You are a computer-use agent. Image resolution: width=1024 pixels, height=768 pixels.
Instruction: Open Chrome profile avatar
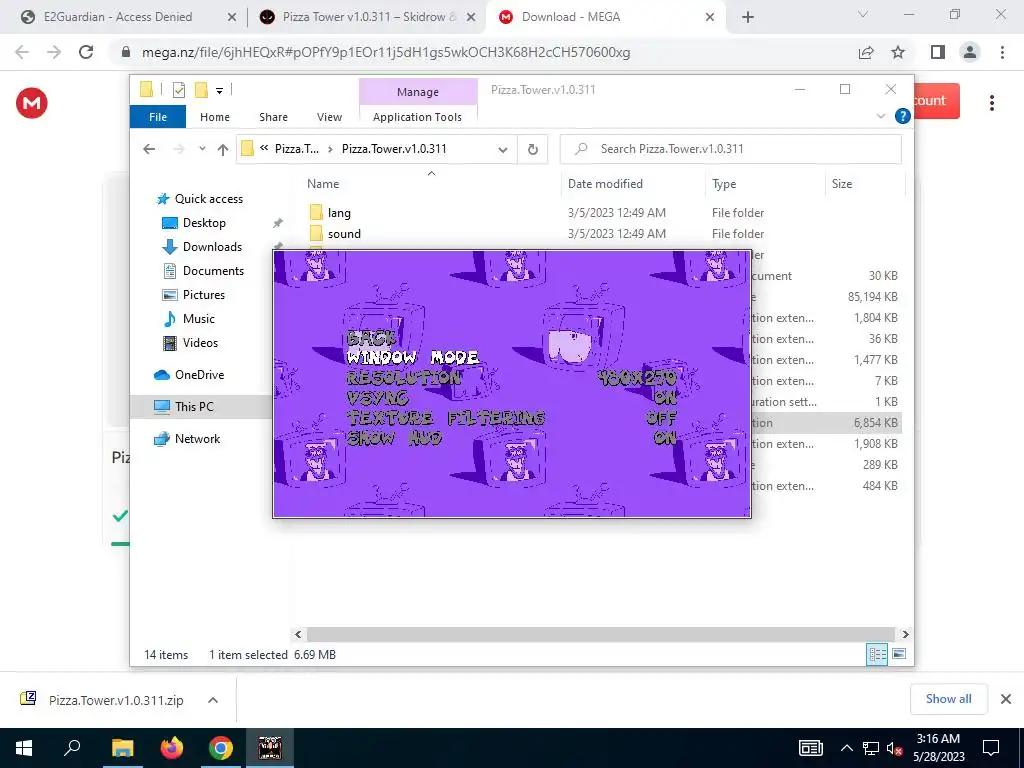970,52
